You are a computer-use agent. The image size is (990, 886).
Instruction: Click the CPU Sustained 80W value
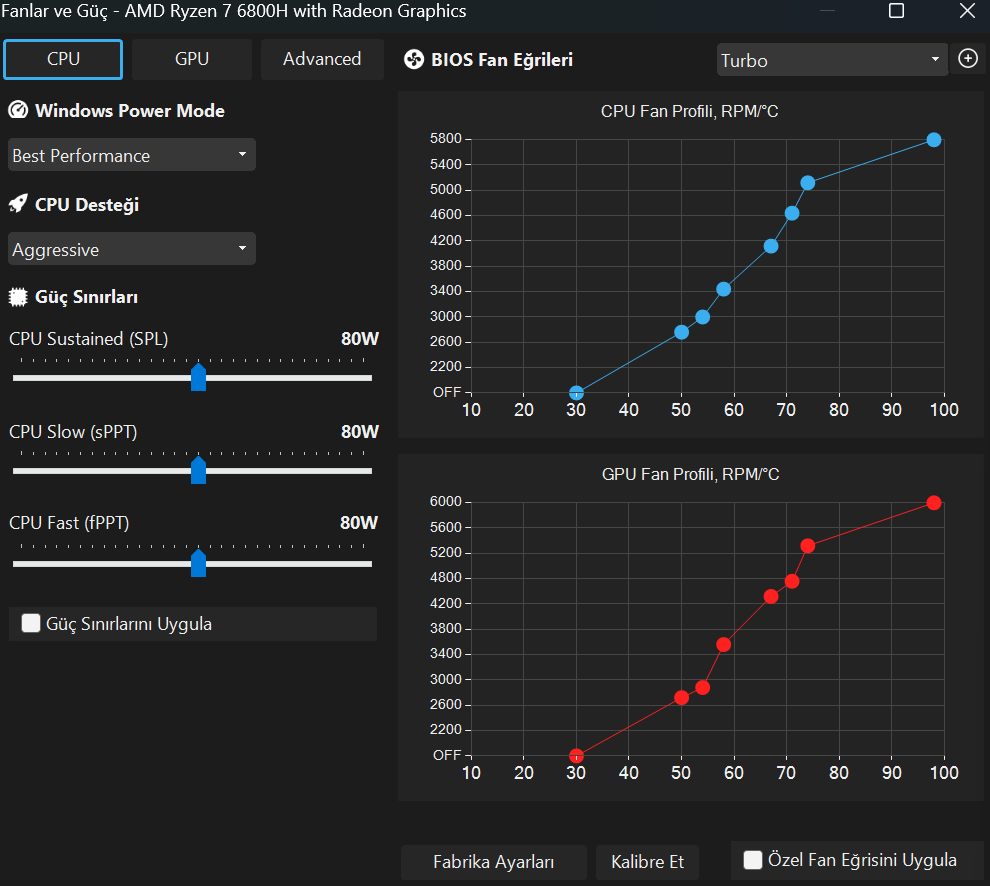click(x=360, y=339)
